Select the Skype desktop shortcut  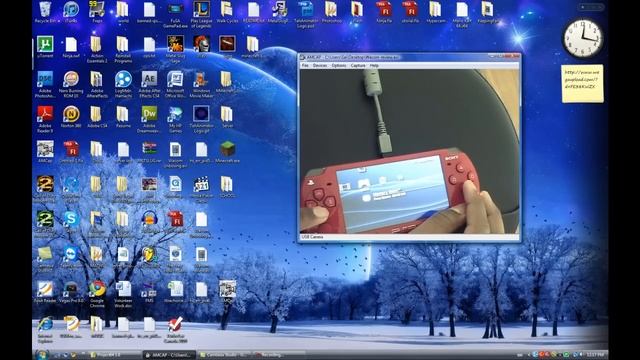pos(71,221)
